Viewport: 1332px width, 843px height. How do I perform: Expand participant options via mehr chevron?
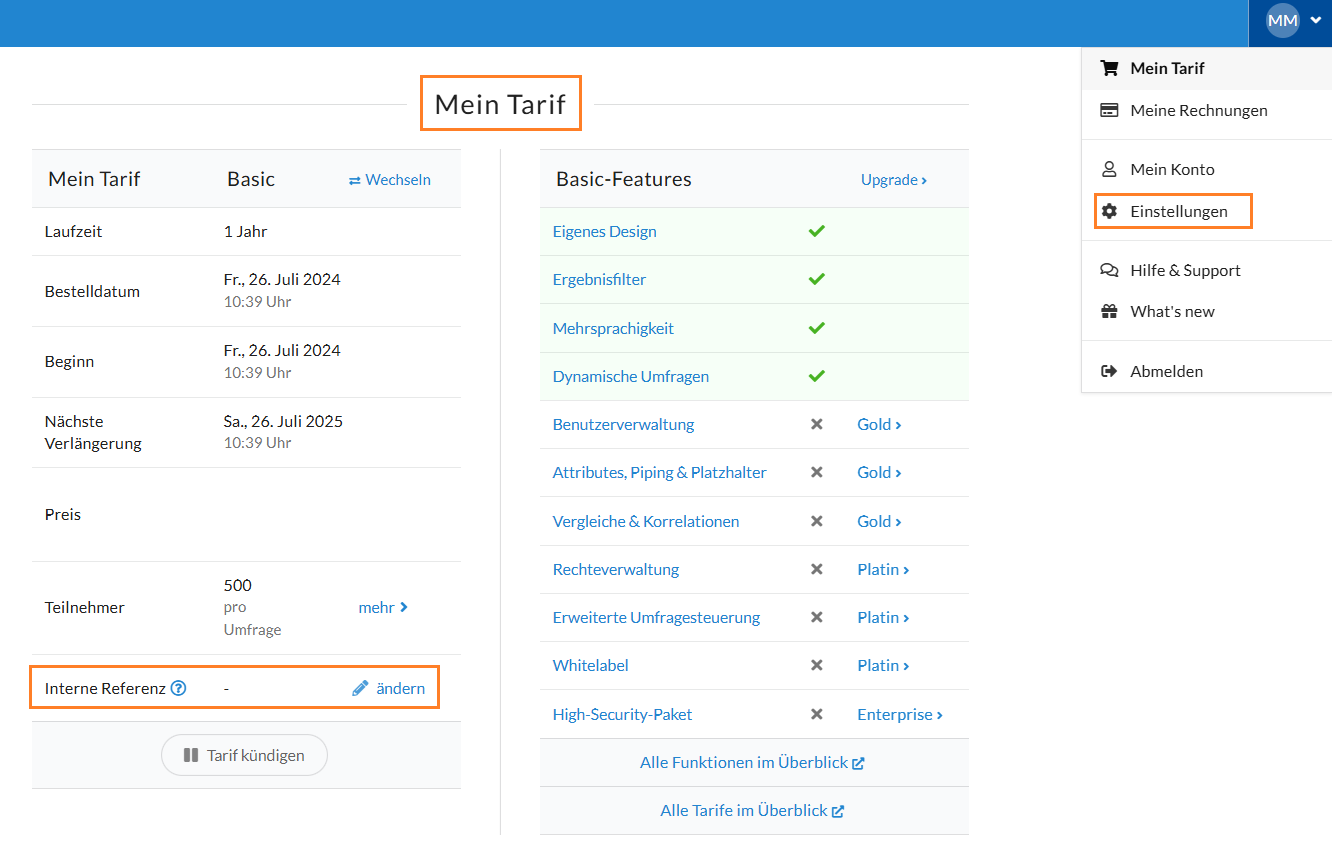click(x=383, y=607)
